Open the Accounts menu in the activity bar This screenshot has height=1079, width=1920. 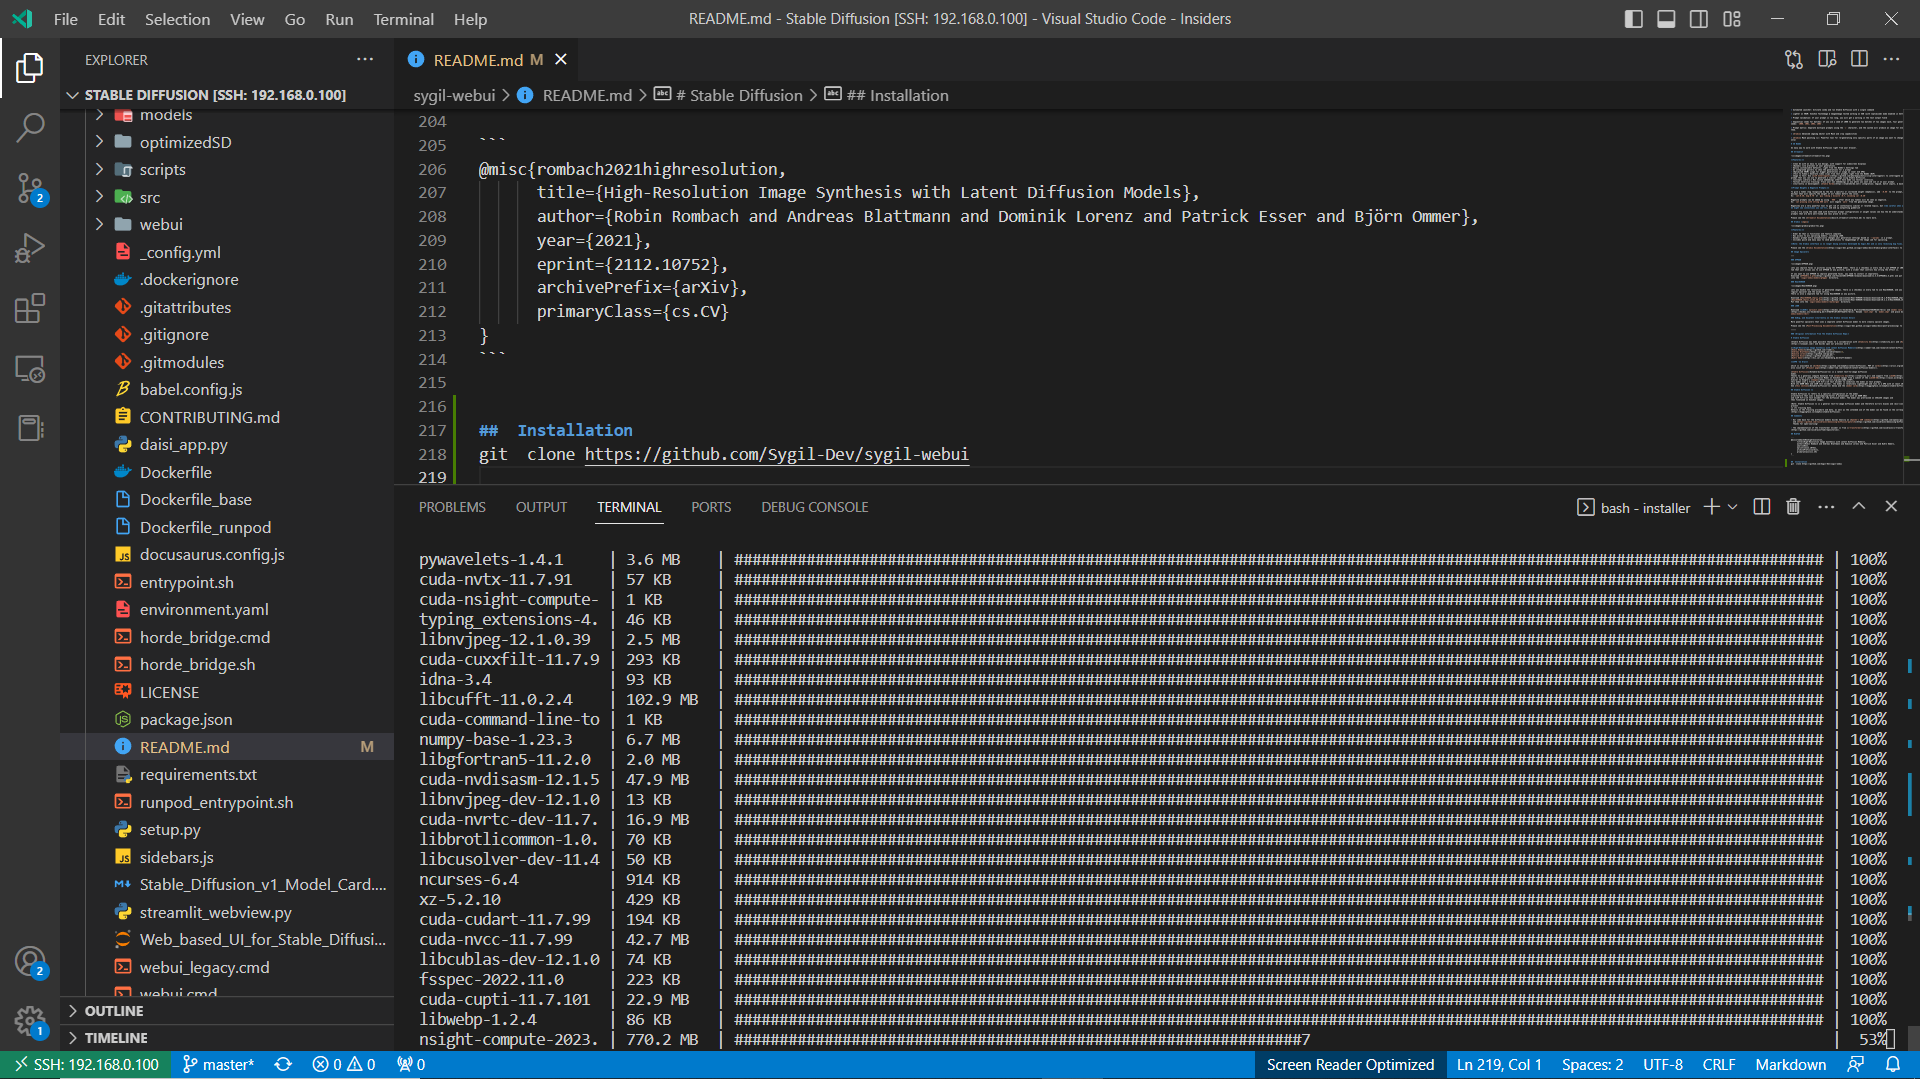click(30, 962)
